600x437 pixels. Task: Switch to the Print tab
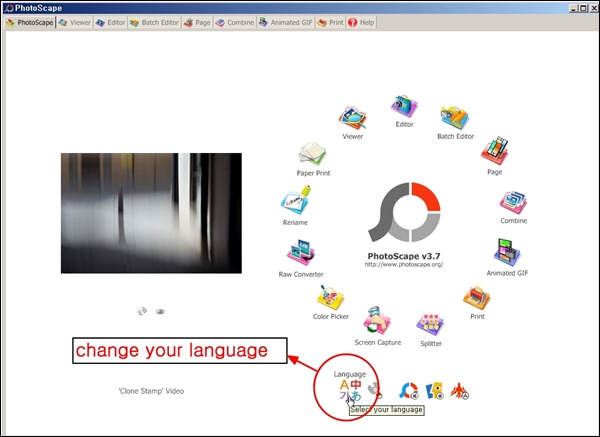click(331, 23)
